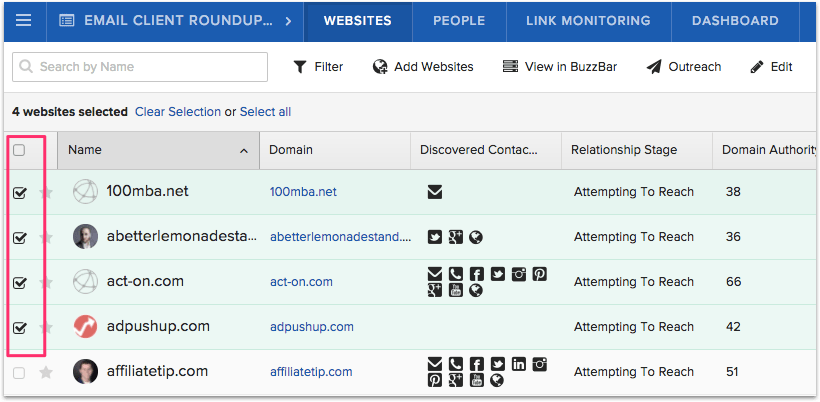Click the phone icon in the affiliatetip.com row
The height and width of the screenshot is (402, 820).
click(x=455, y=363)
